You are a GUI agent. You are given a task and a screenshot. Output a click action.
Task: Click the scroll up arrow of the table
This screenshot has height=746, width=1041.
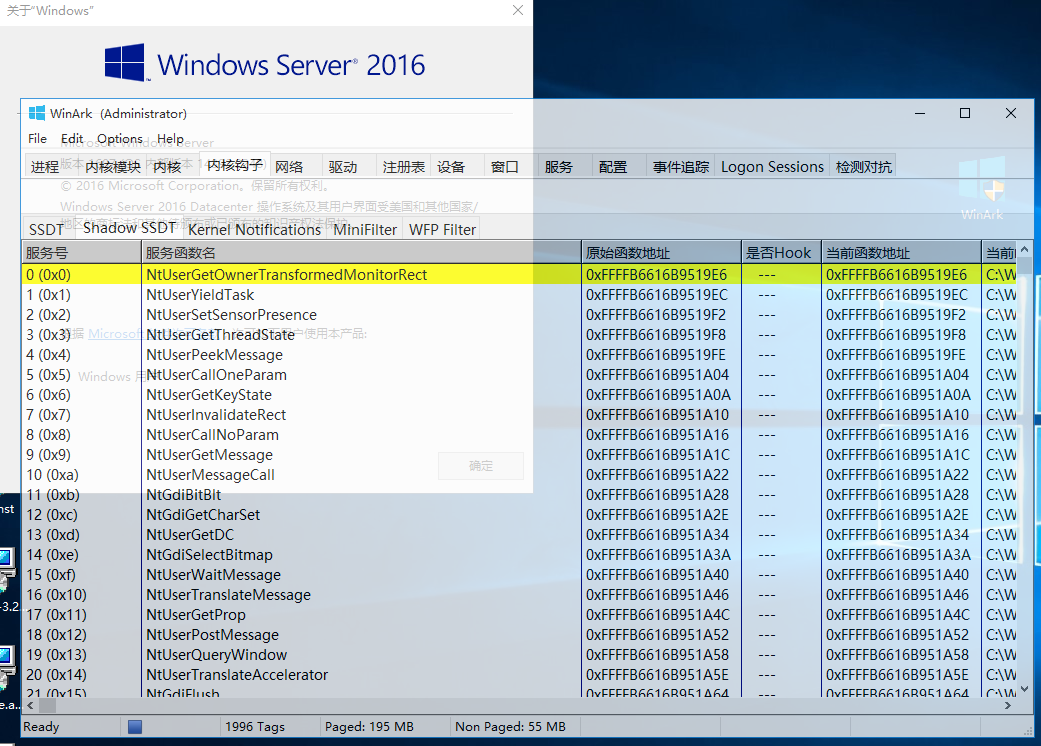(1025, 250)
